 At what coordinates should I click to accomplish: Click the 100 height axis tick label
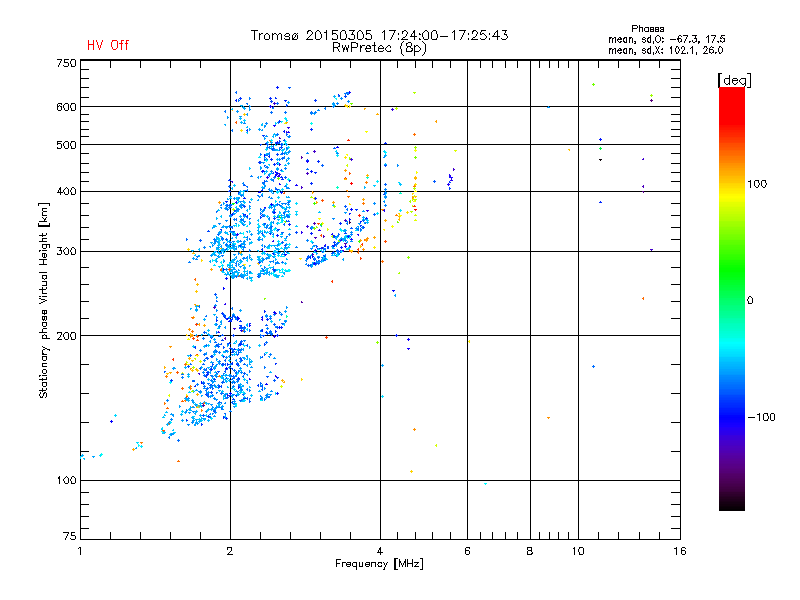pyautogui.click(x=66, y=481)
